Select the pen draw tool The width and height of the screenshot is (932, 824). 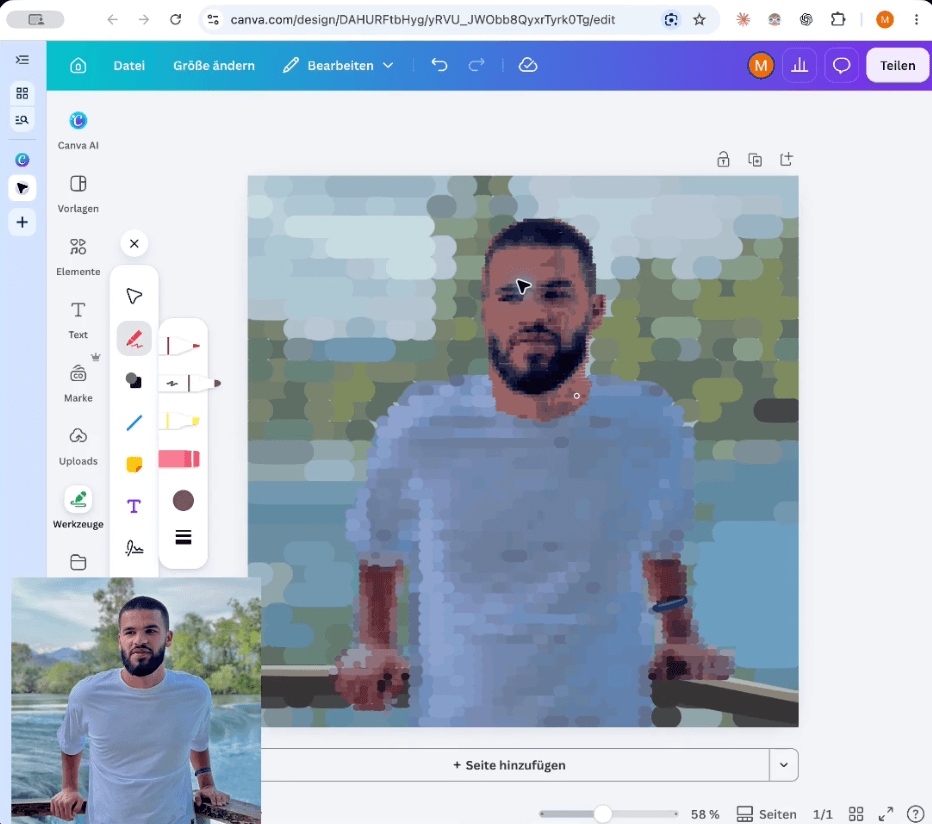coord(134,339)
